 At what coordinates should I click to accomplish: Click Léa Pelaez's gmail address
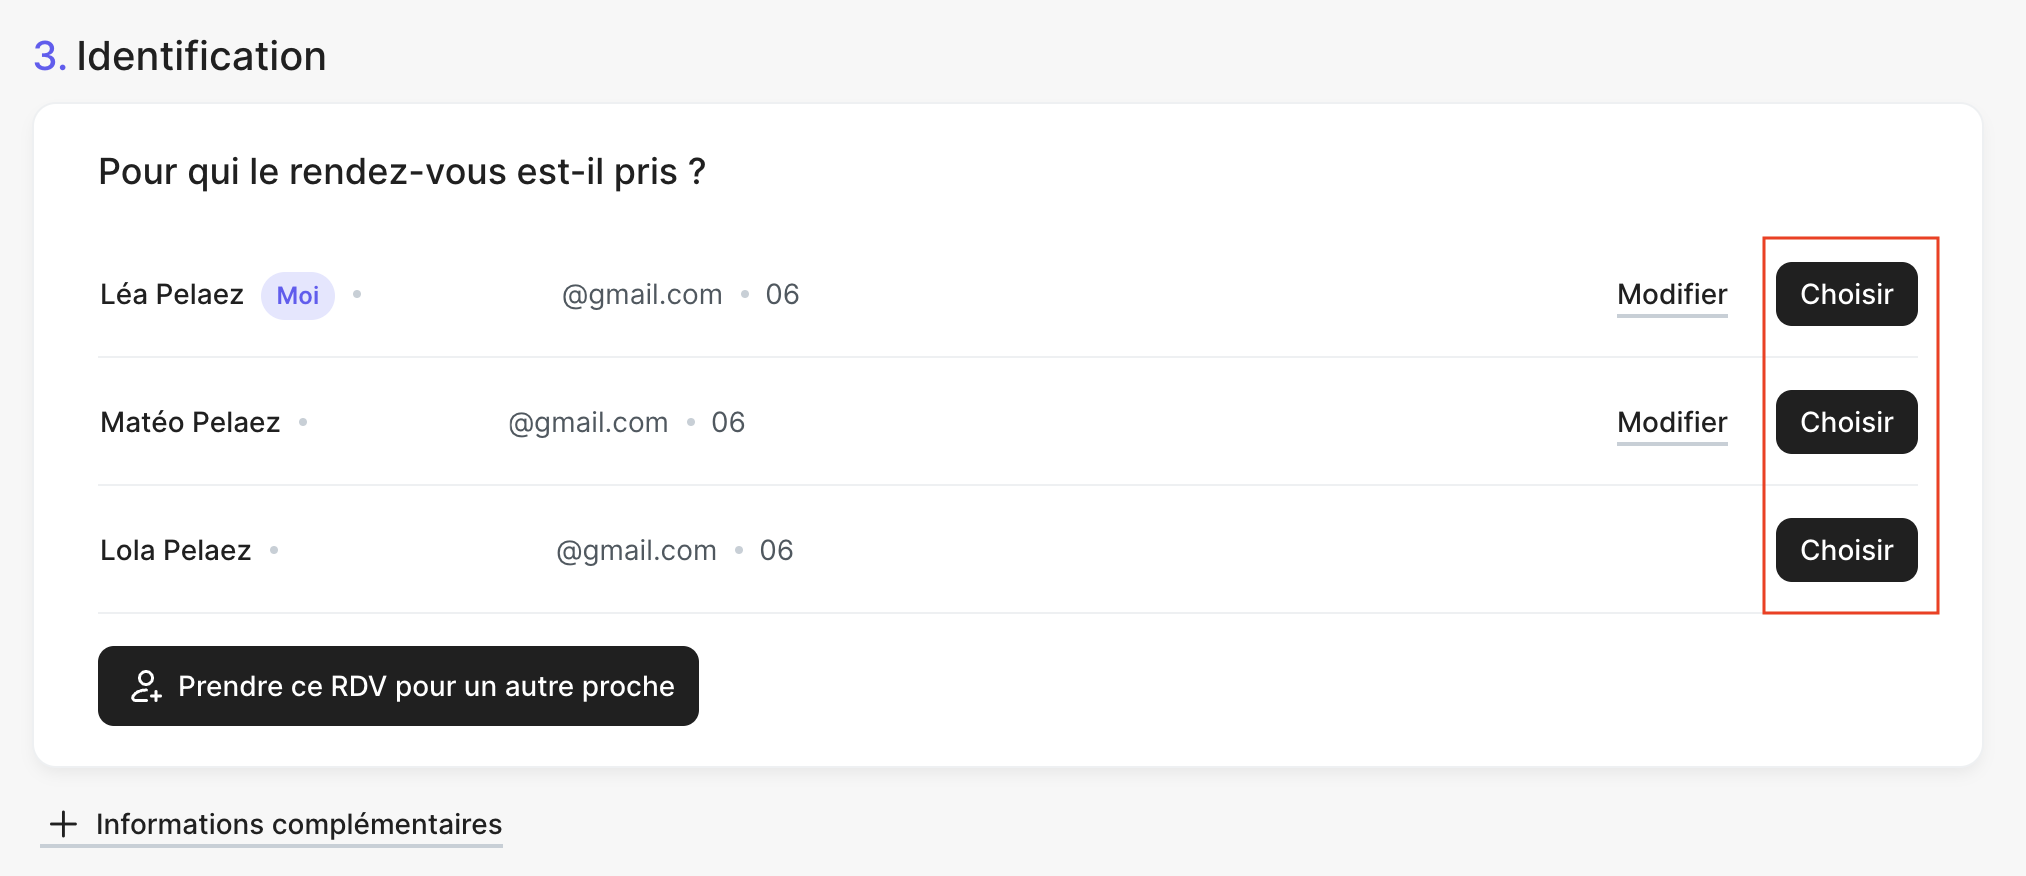(641, 294)
